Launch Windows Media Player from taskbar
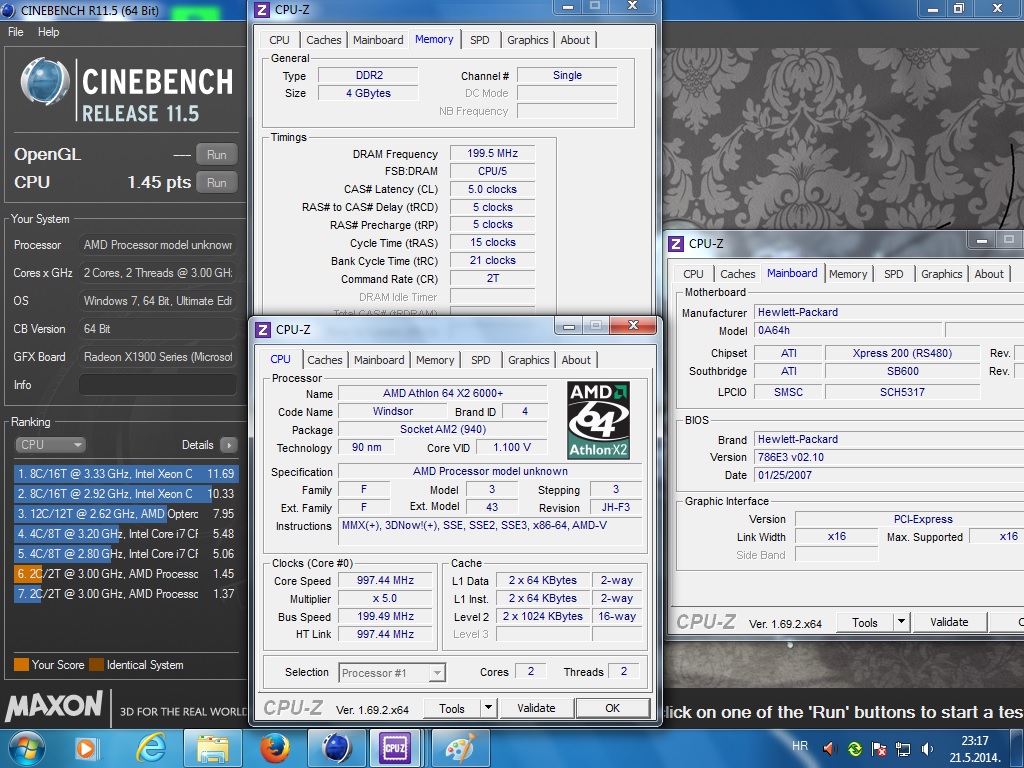This screenshot has width=1024, height=768. (x=86, y=748)
